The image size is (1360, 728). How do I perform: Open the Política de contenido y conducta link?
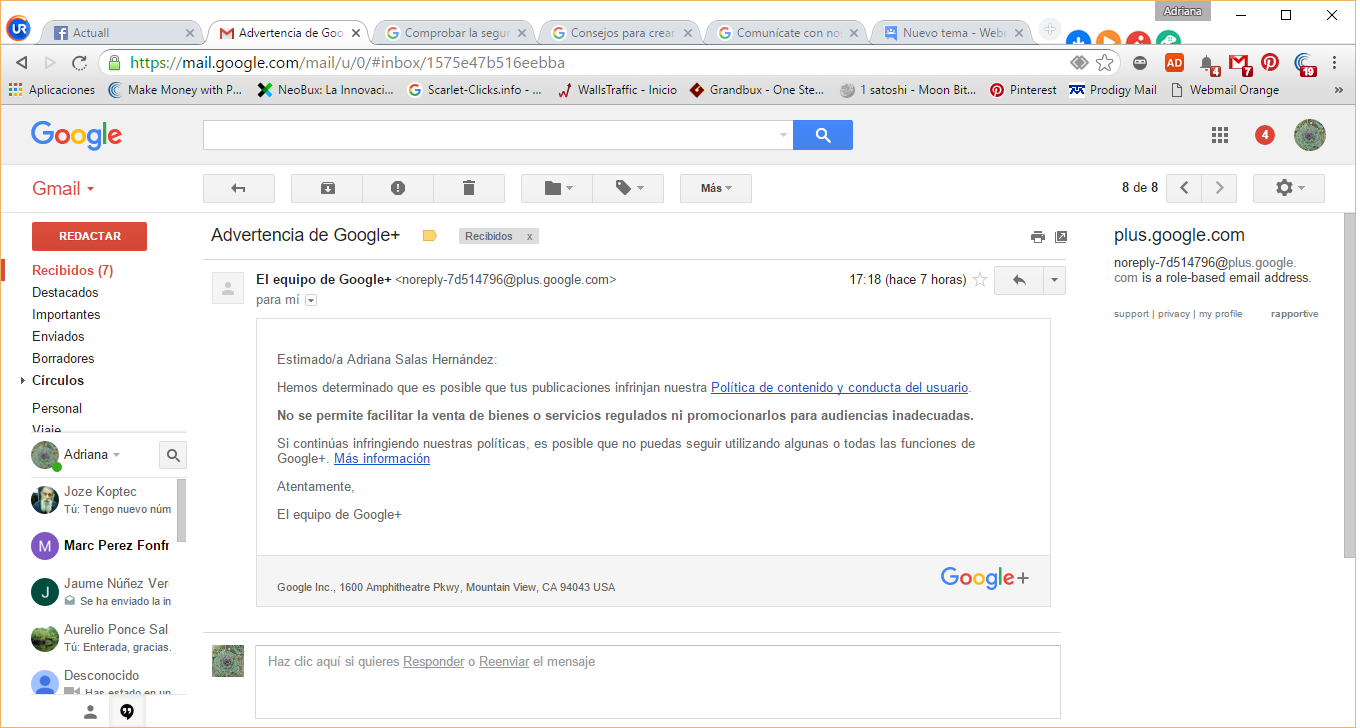[839, 388]
